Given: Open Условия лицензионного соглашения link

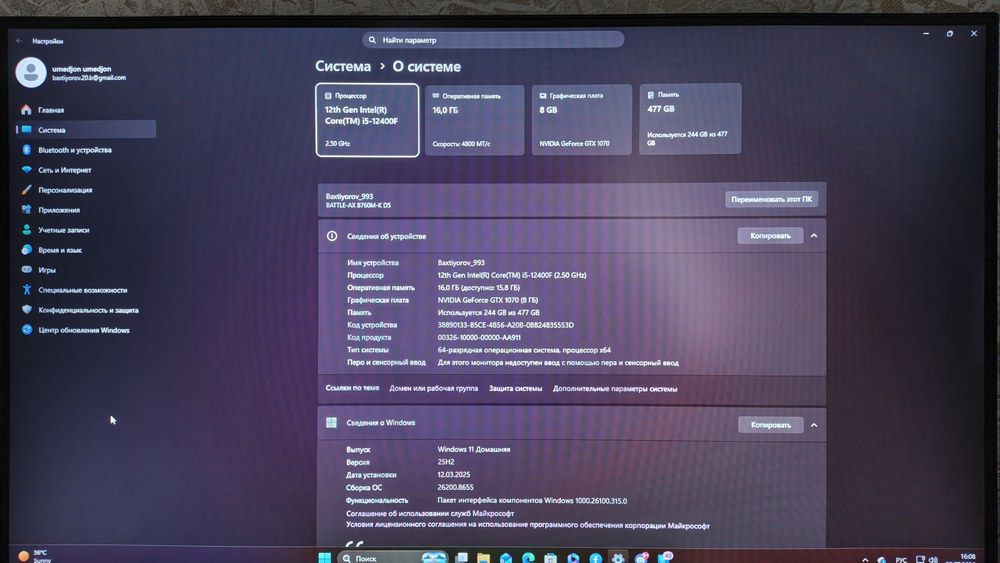Looking at the screenshot, I should [527, 525].
